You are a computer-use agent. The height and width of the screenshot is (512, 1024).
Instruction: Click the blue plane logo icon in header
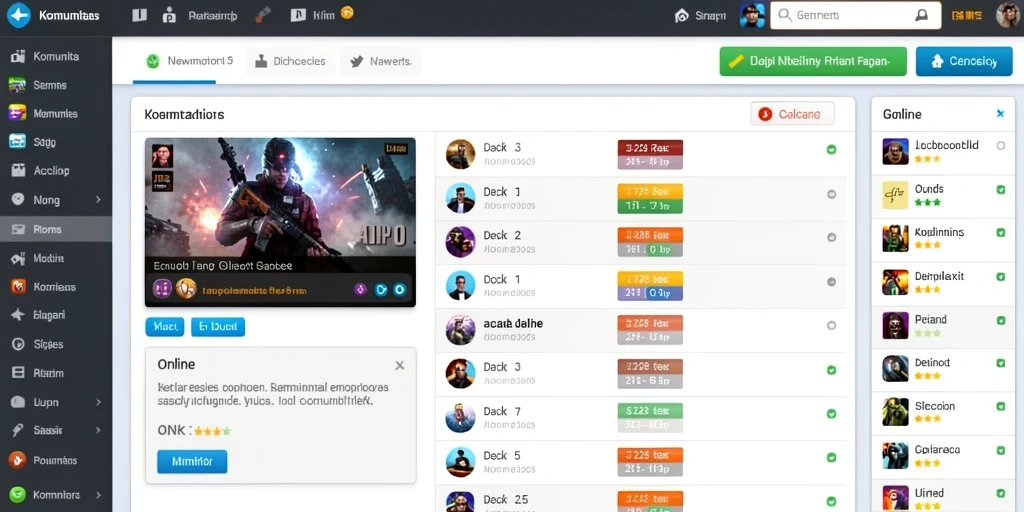click(18, 15)
